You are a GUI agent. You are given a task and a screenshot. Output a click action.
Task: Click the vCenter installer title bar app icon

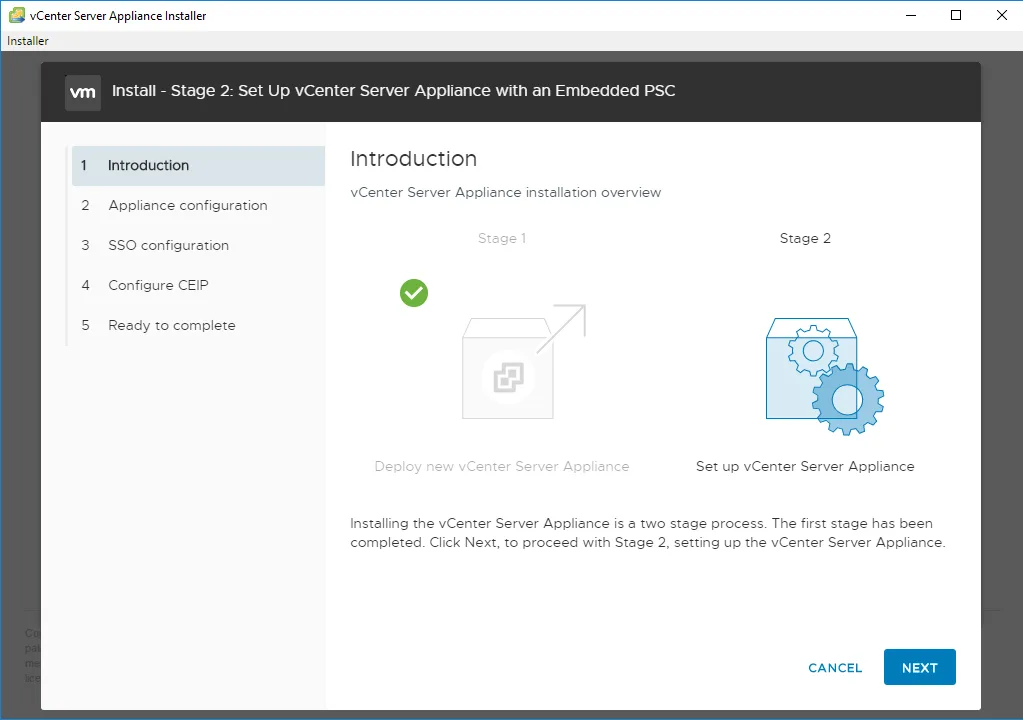(16, 15)
